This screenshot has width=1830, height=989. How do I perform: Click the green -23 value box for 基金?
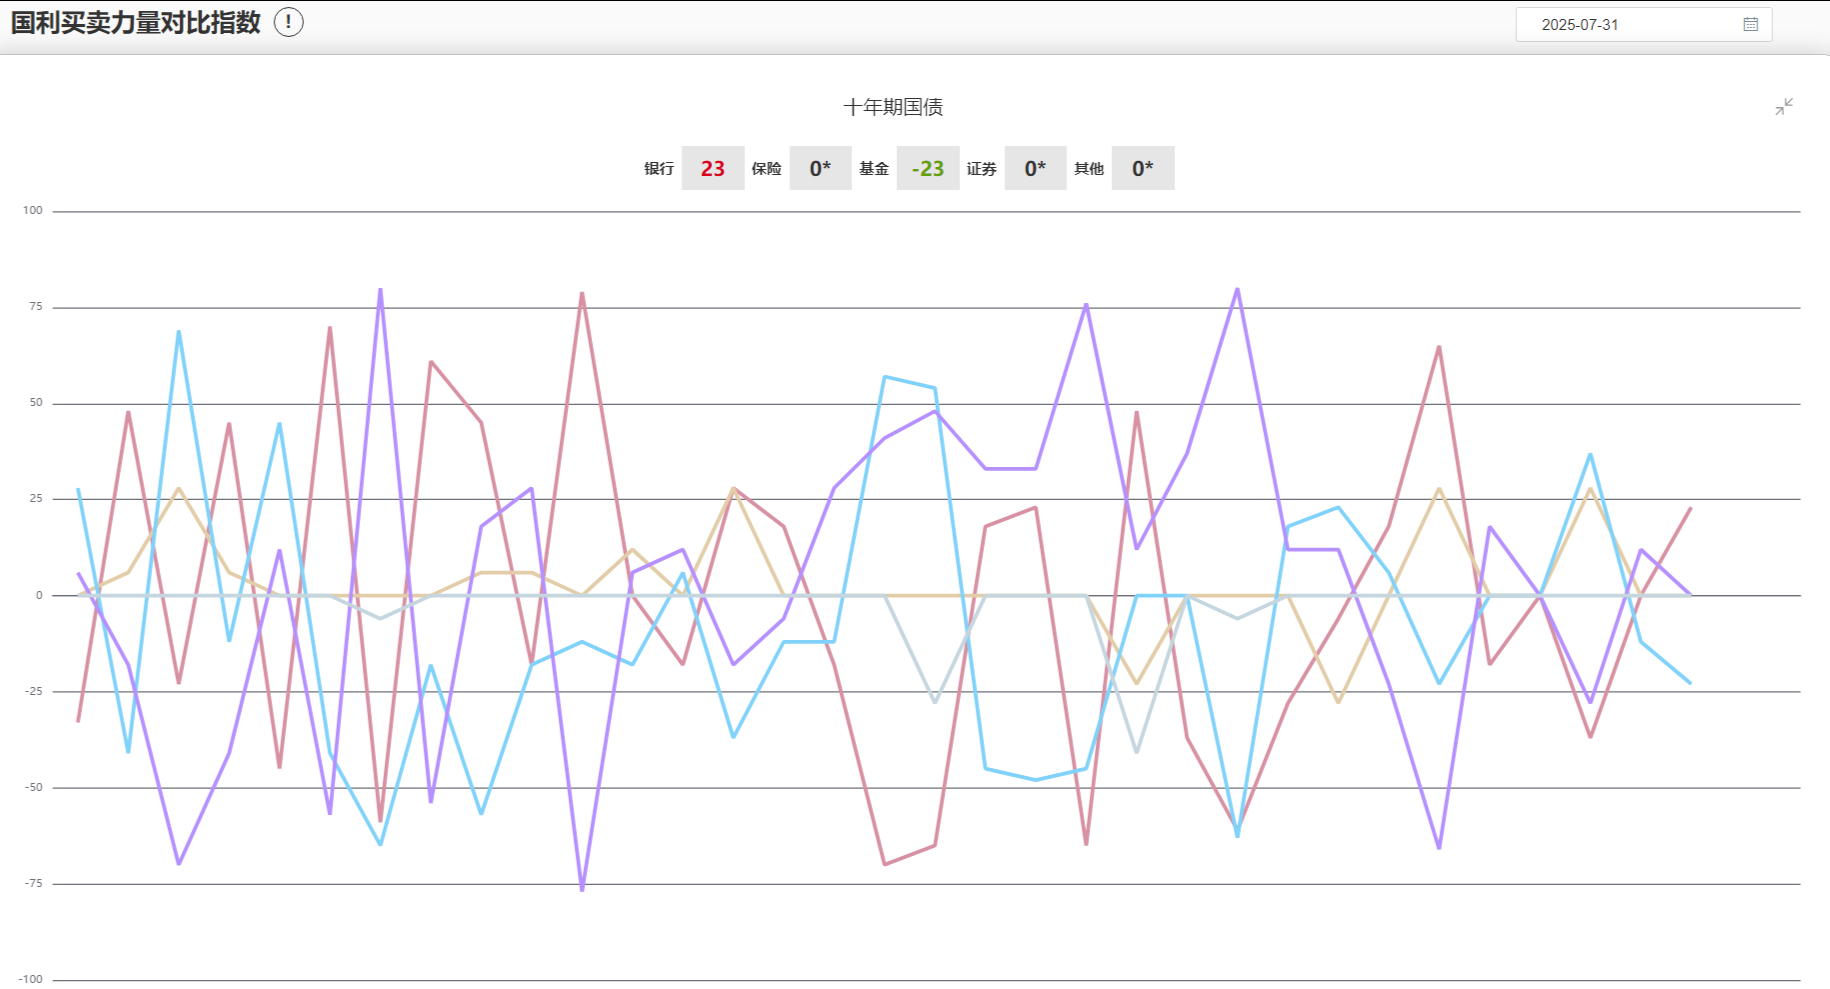(928, 168)
